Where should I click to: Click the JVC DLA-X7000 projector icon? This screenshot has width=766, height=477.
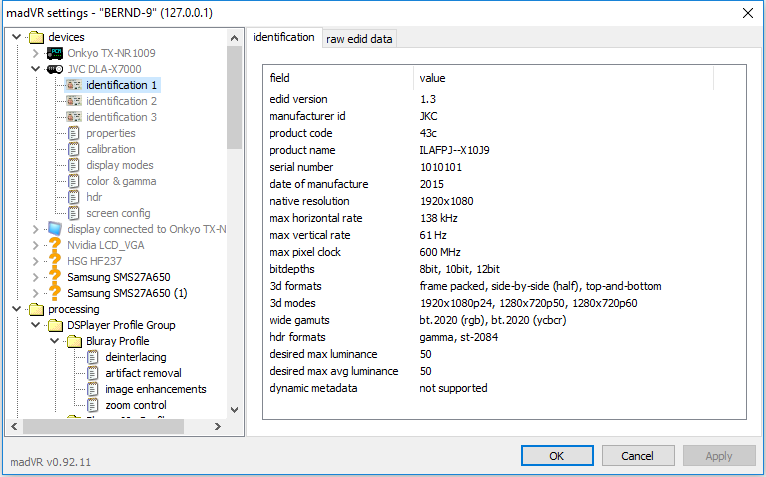[55, 69]
